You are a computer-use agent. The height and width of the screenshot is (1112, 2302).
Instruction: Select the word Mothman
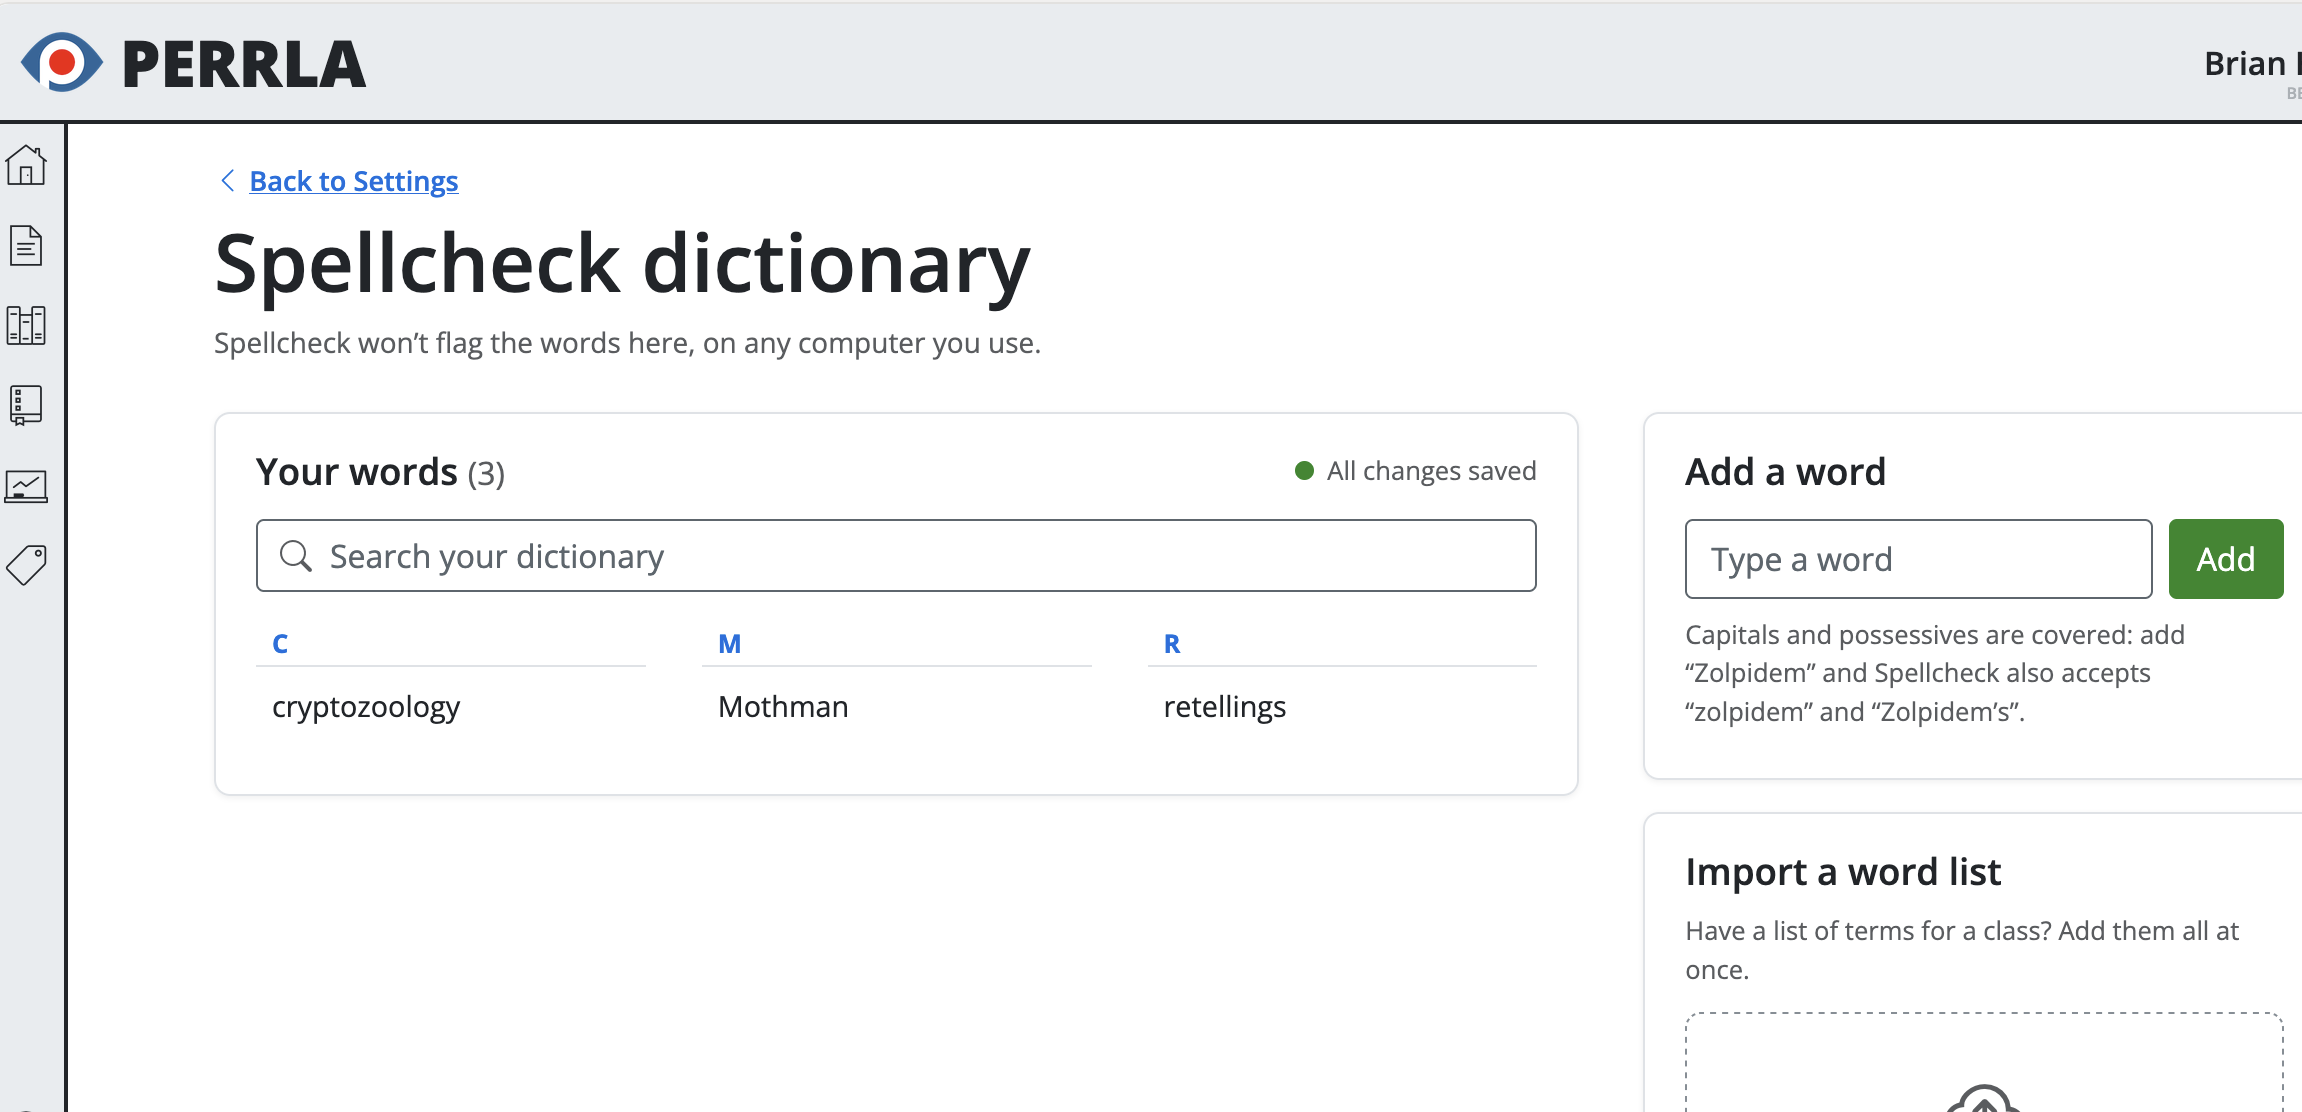click(x=783, y=707)
